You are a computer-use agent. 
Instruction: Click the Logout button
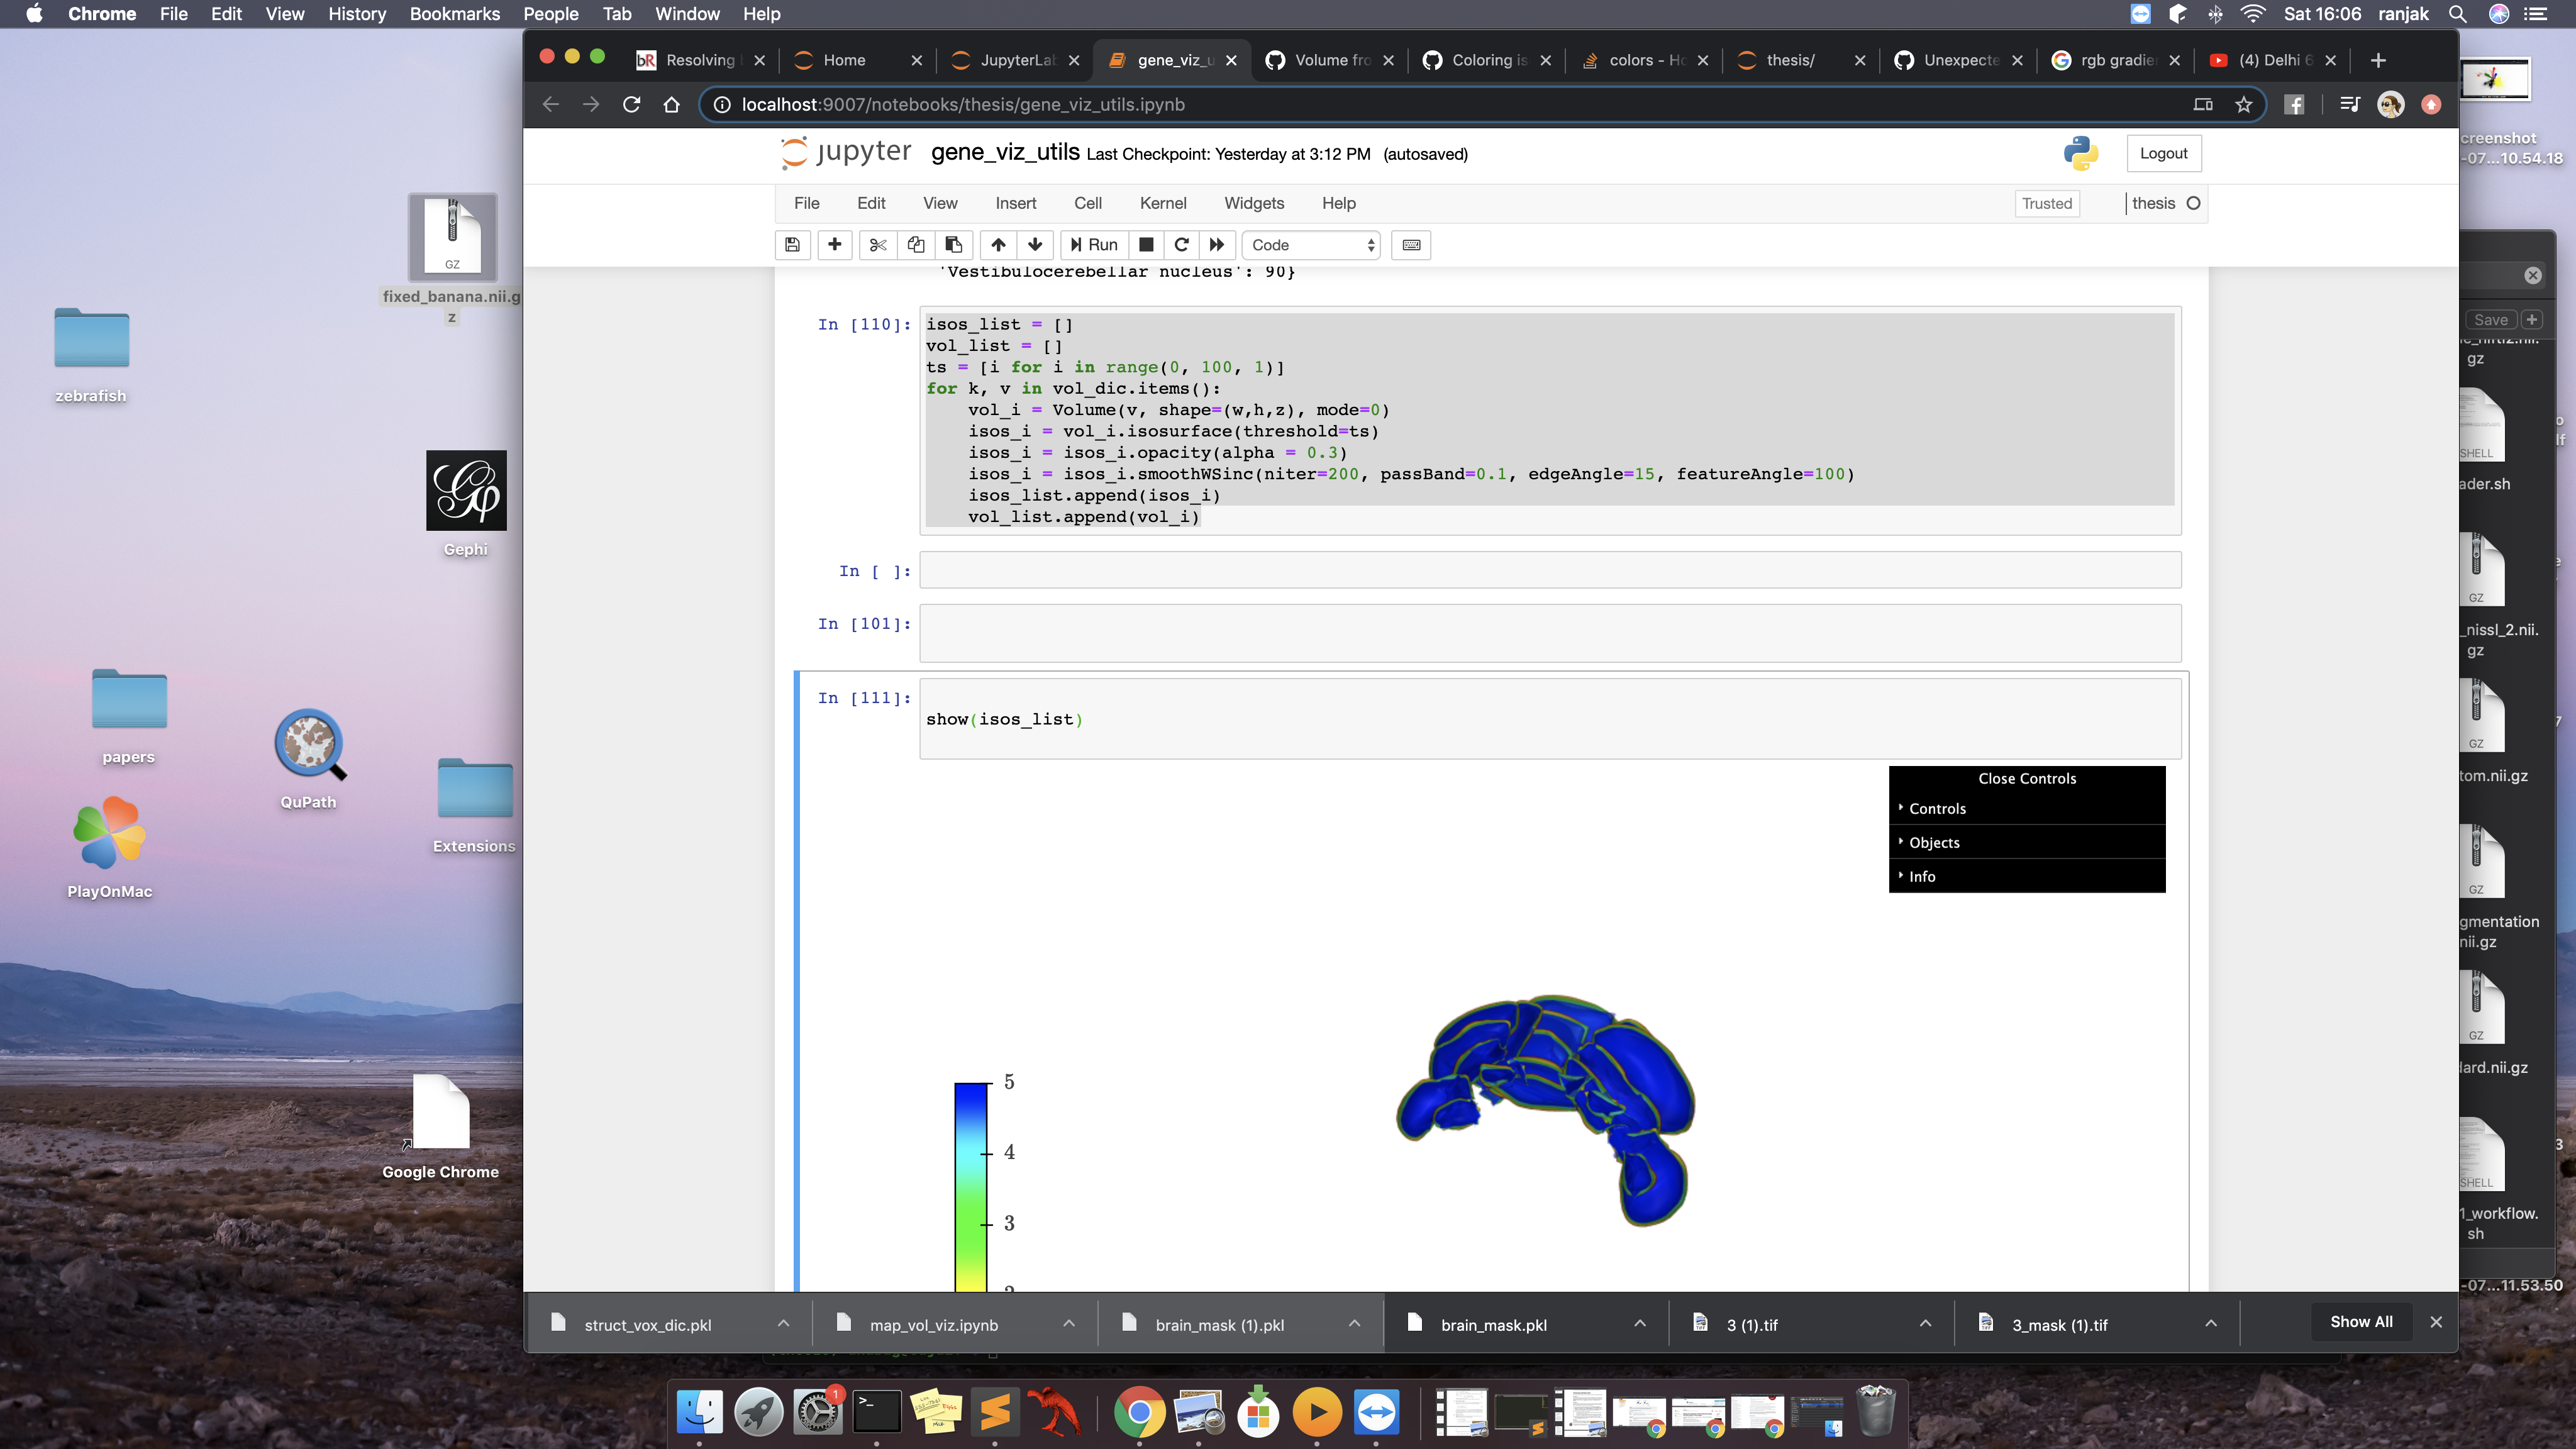(2163, 153)
